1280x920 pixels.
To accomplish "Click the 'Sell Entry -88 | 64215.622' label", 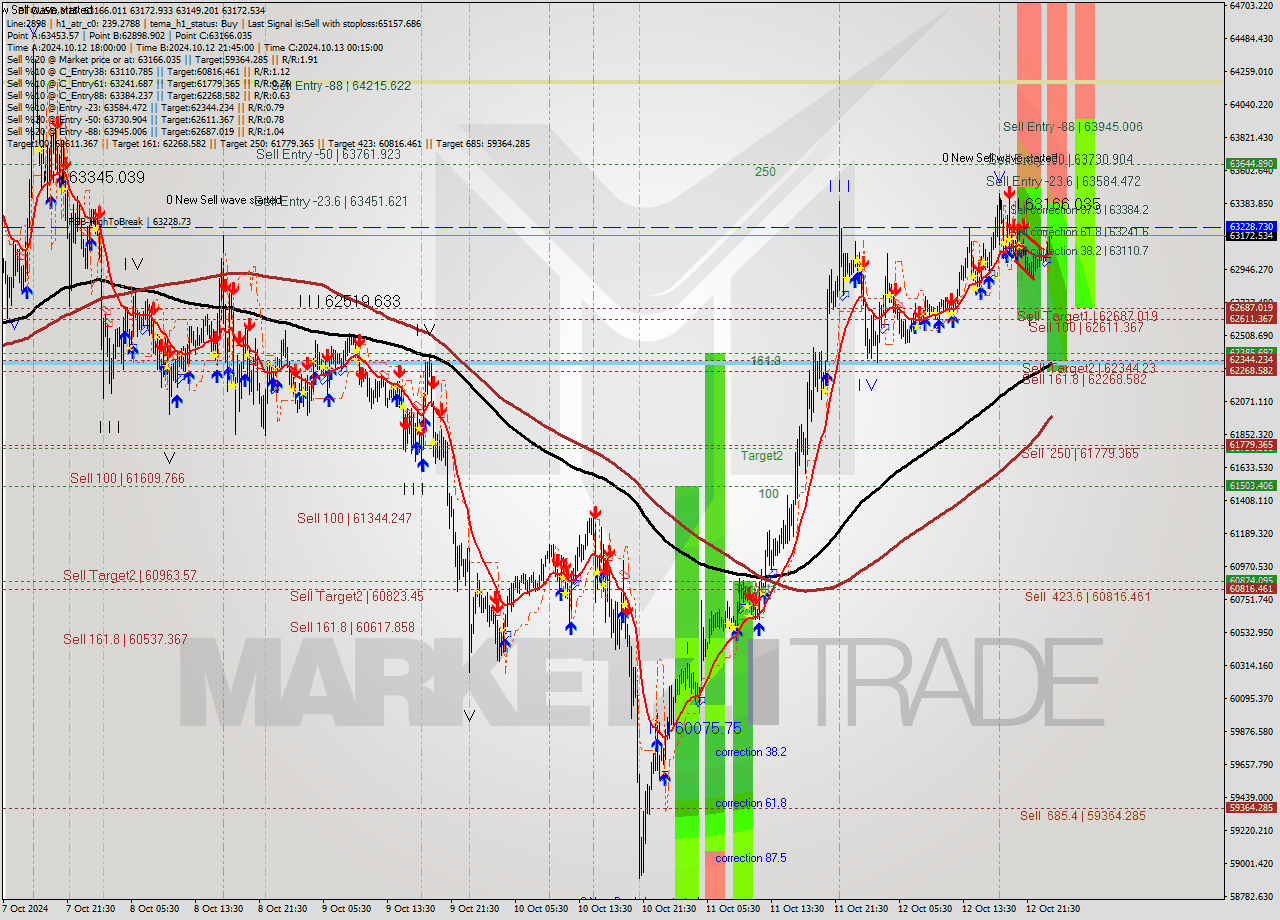I will coord(341,86).
